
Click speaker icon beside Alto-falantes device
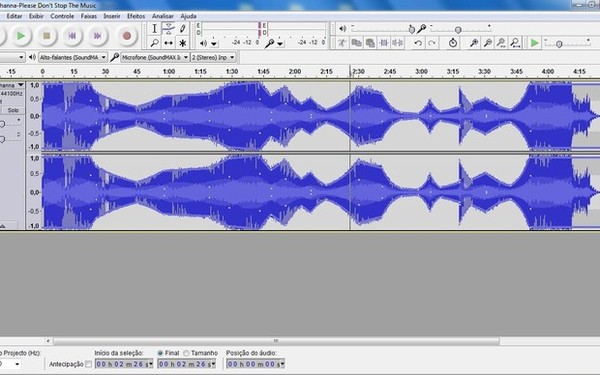(x=33, y=57)
